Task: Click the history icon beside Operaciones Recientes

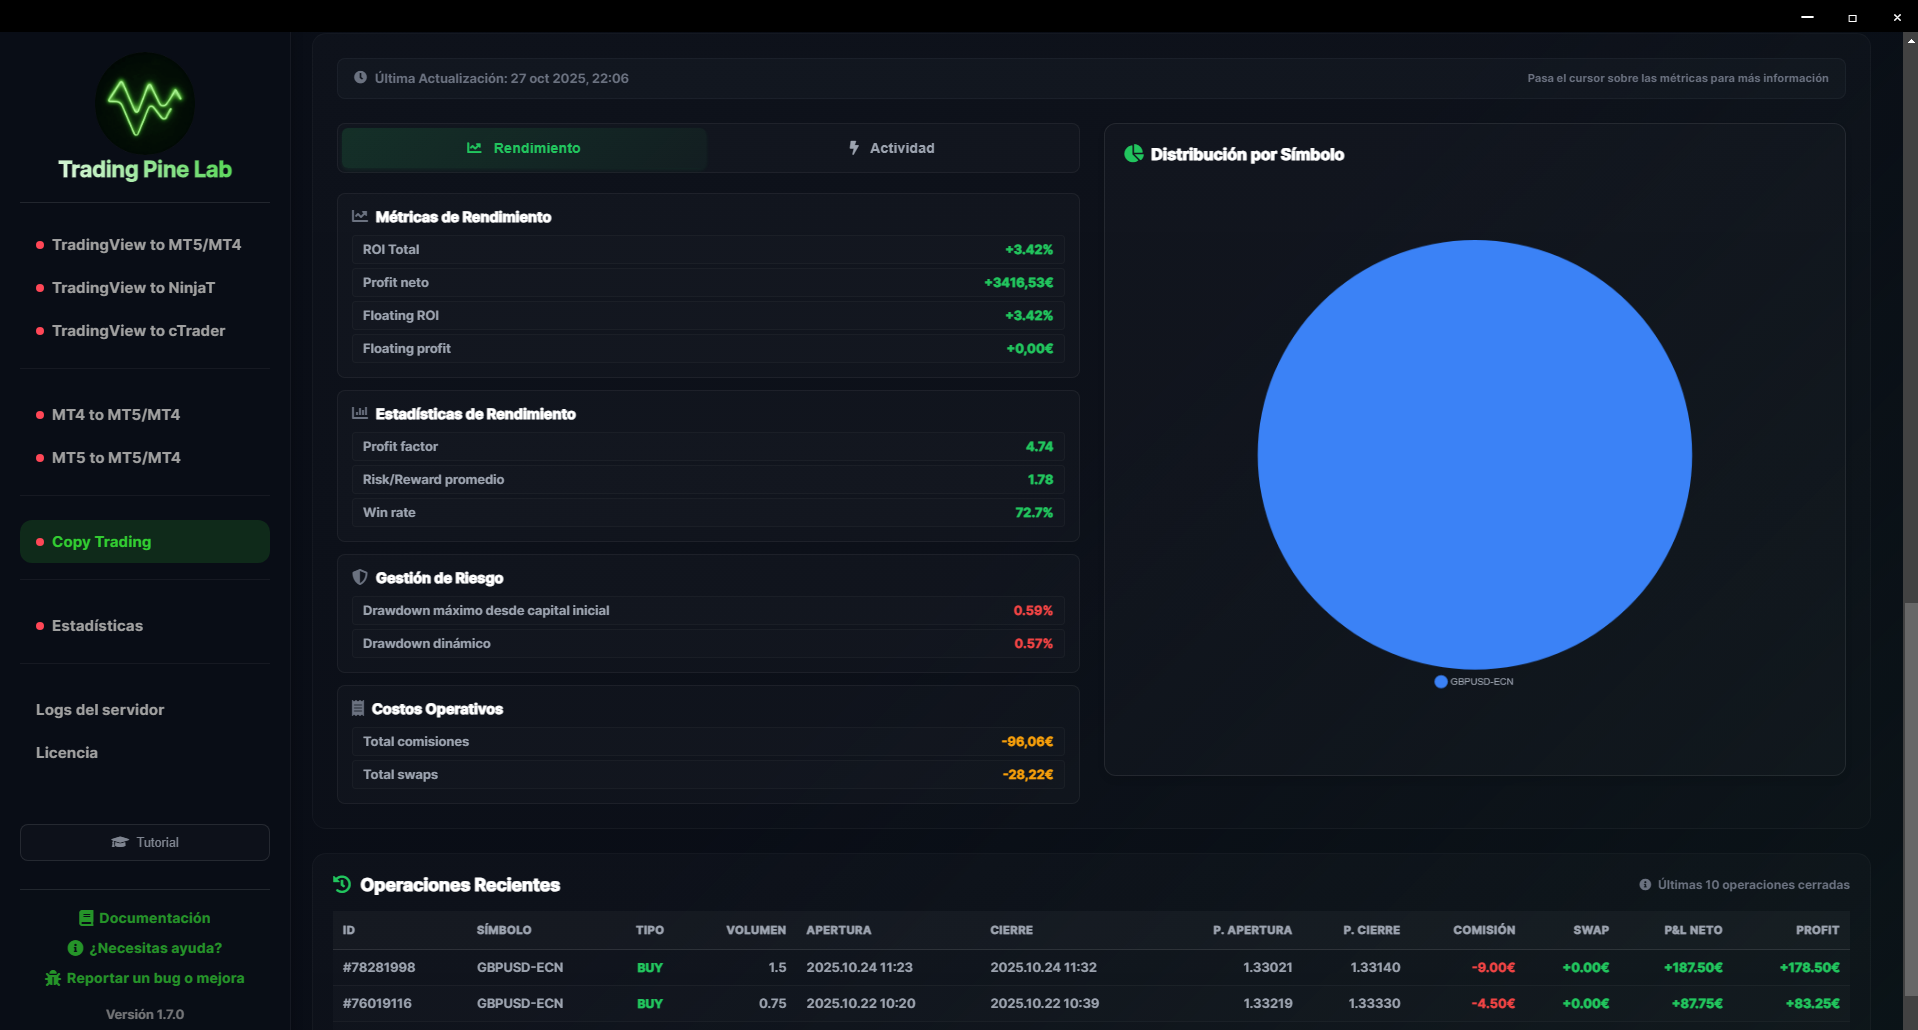Action: [342, 885]
